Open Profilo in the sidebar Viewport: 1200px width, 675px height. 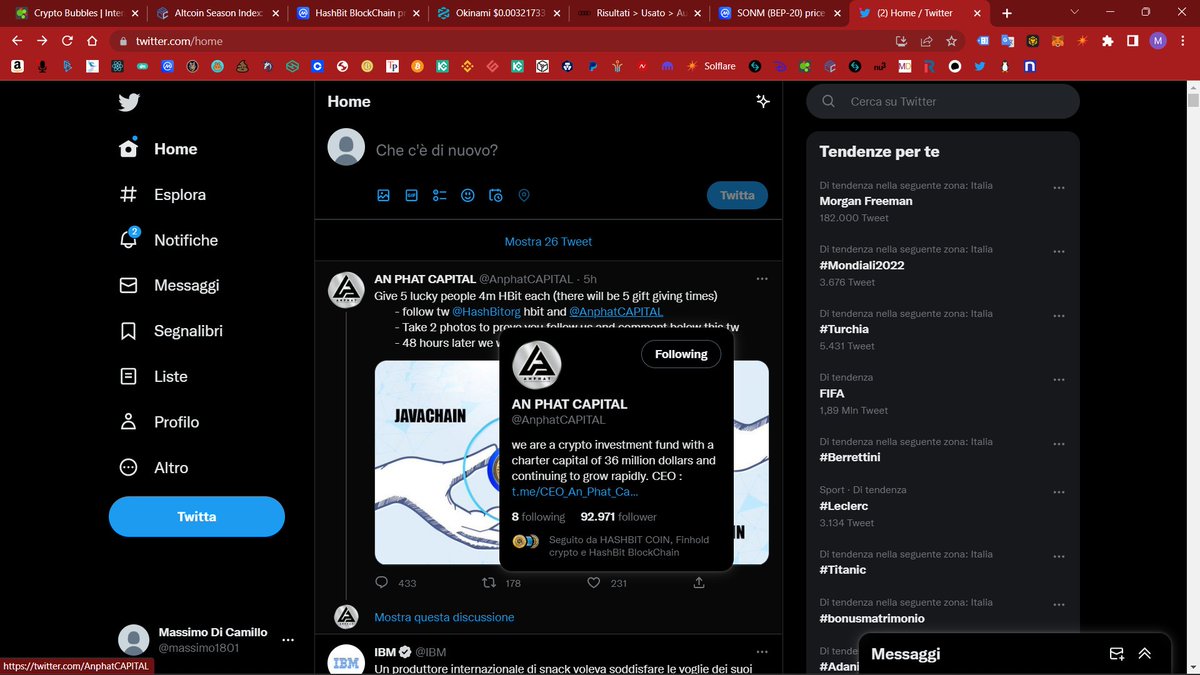pos(159,422)
